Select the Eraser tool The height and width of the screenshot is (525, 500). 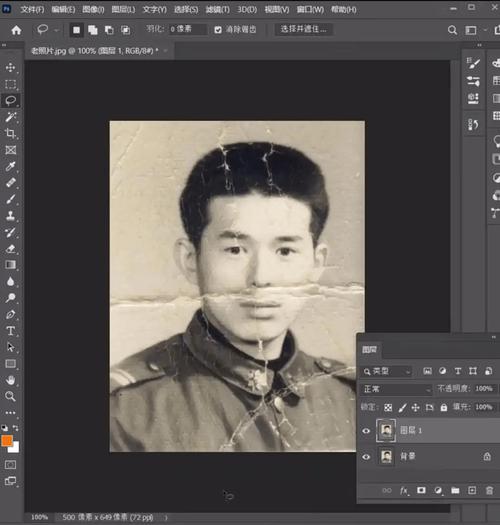point(10,248)
